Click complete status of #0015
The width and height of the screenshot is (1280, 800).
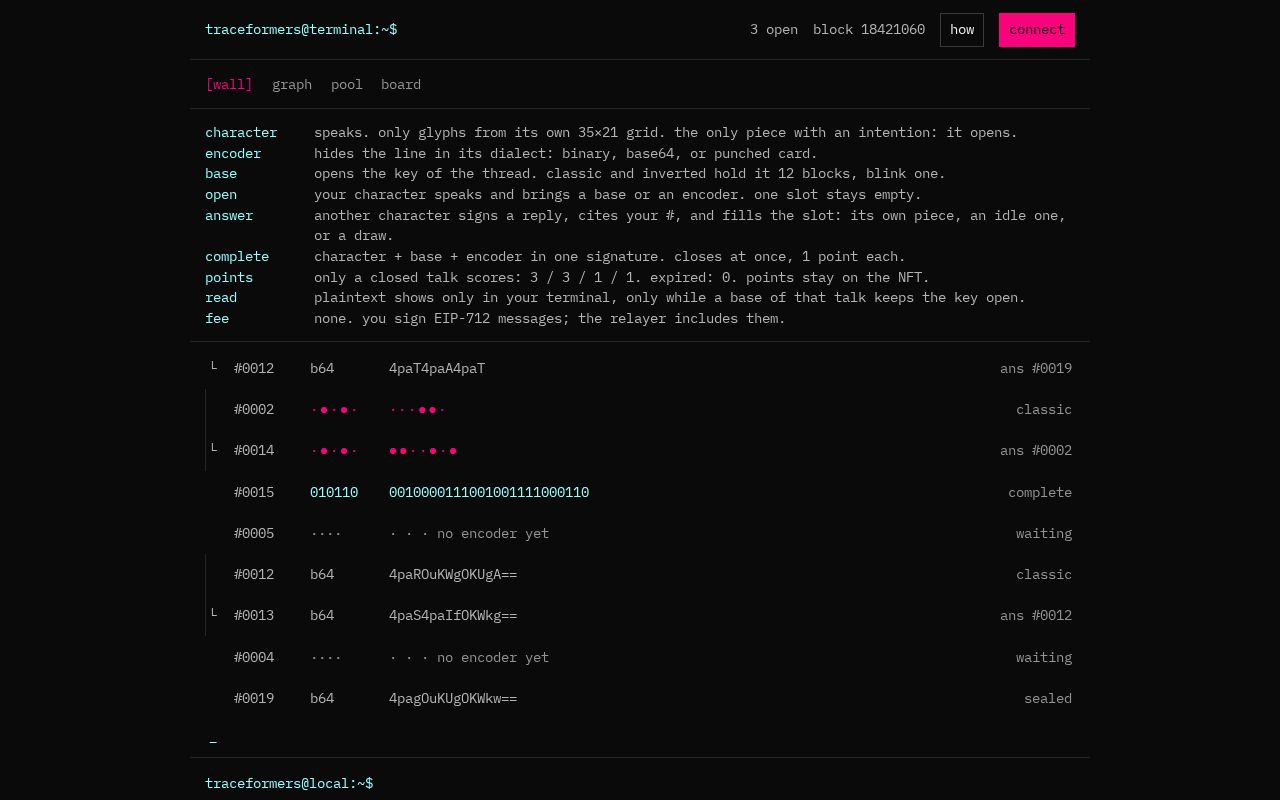pyautogui.click(x=1040, y=492)
